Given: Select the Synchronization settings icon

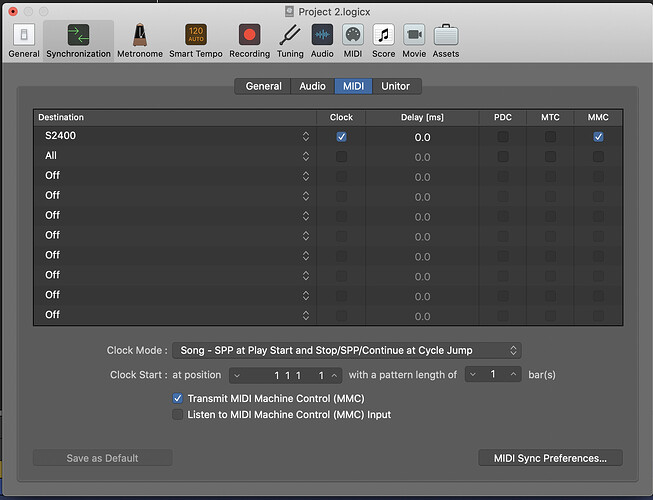Looking at the screenshot, I should pyautogui.click(x=78, y=41).
